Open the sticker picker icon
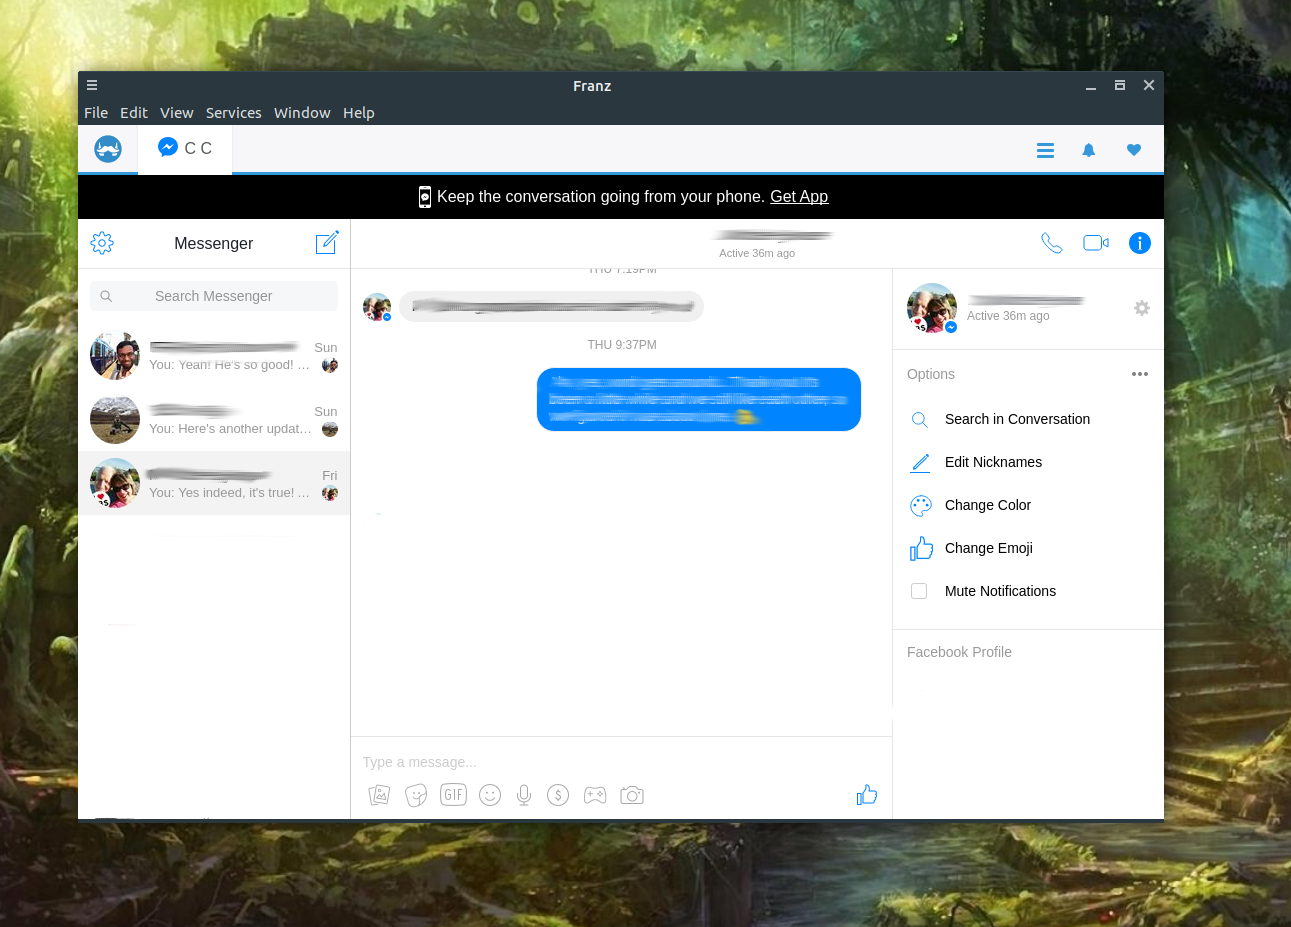The height and width of the screenshot is (927, 1291). (416, 795)
